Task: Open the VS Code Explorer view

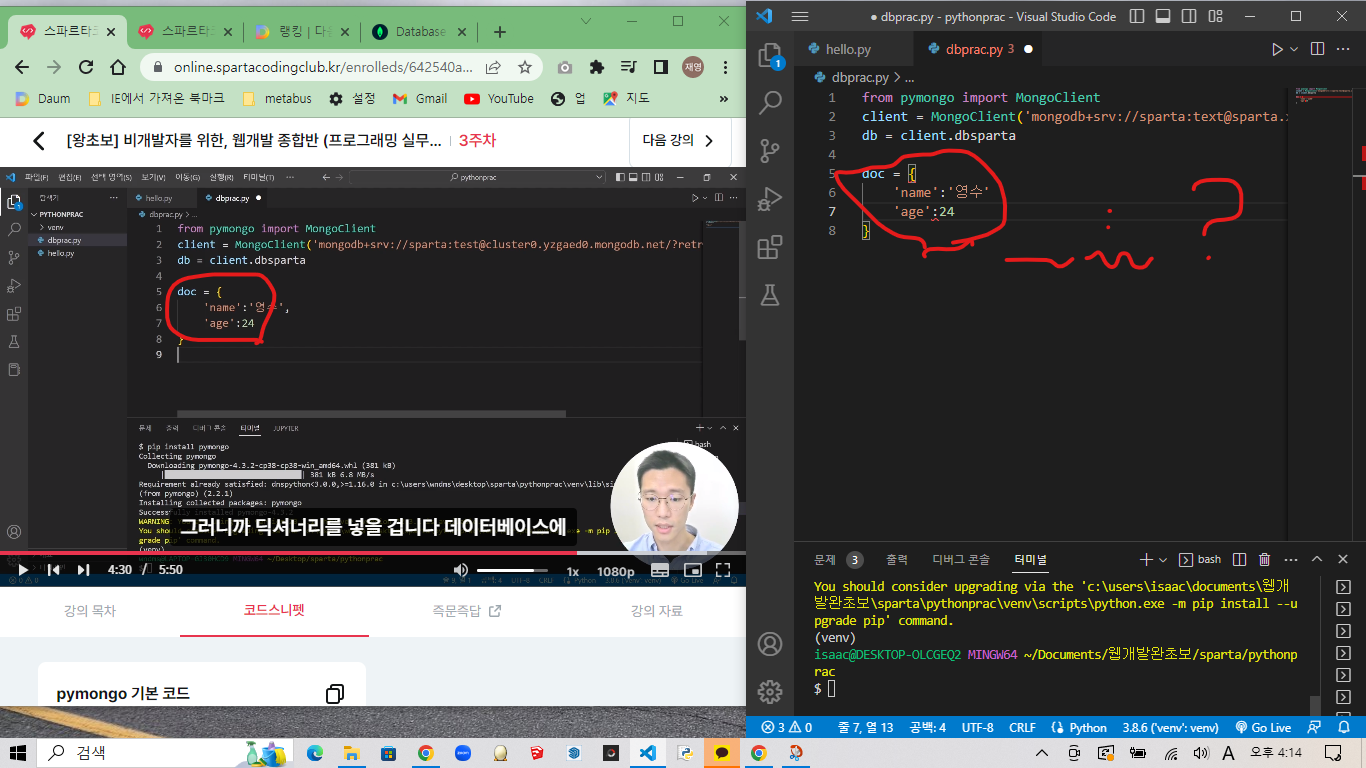Action: [769, 56]
